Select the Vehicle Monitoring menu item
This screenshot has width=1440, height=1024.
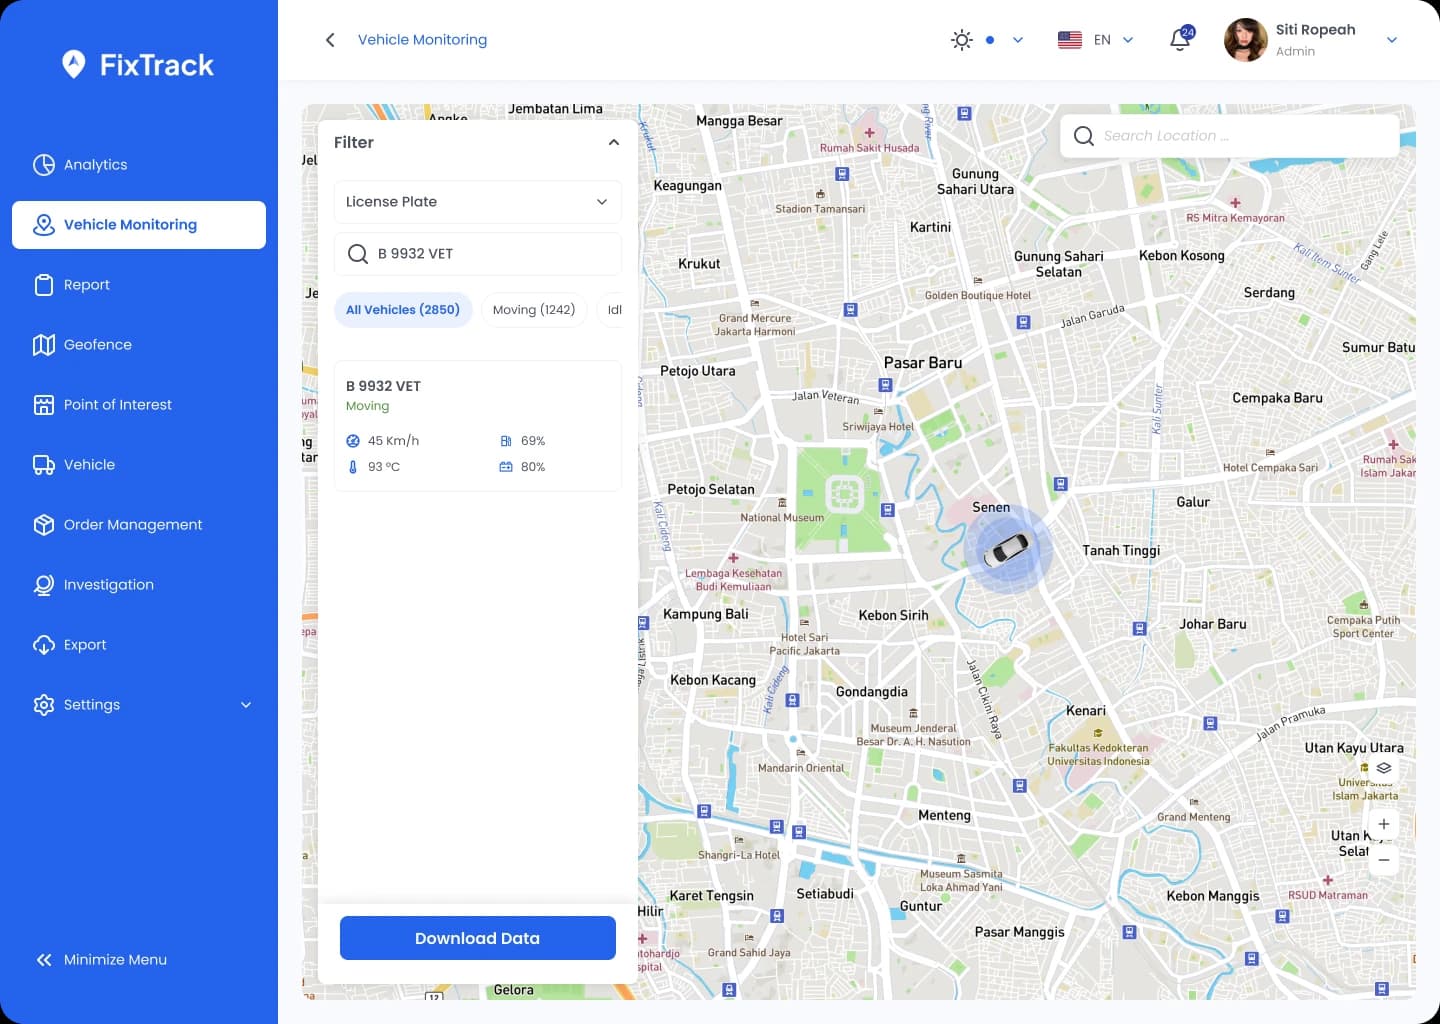pos(139,225)
